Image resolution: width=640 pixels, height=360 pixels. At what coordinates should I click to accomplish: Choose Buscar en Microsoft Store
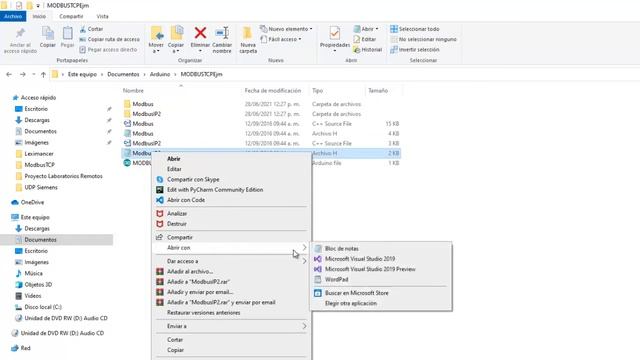pyautogui.click(x=356, y=293)
